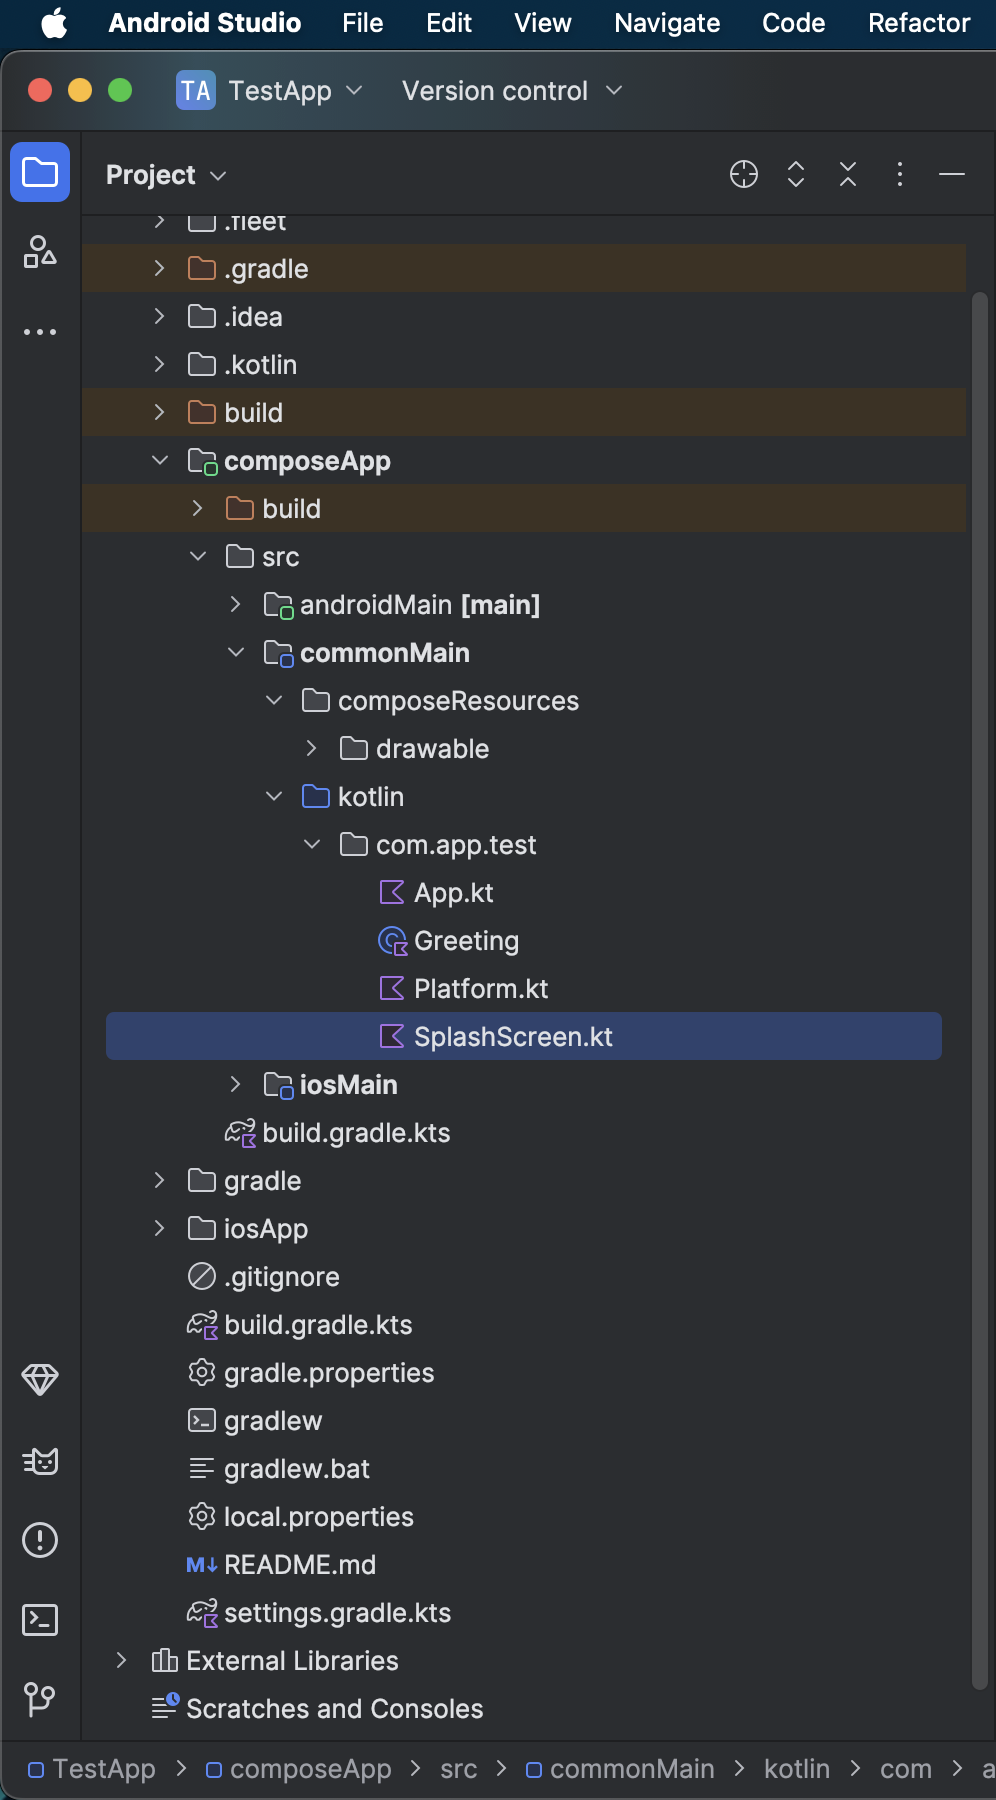Open Project panel options kebab menu
The width and height of the screenshot is (996, 1800).
[x=900, y=174]
